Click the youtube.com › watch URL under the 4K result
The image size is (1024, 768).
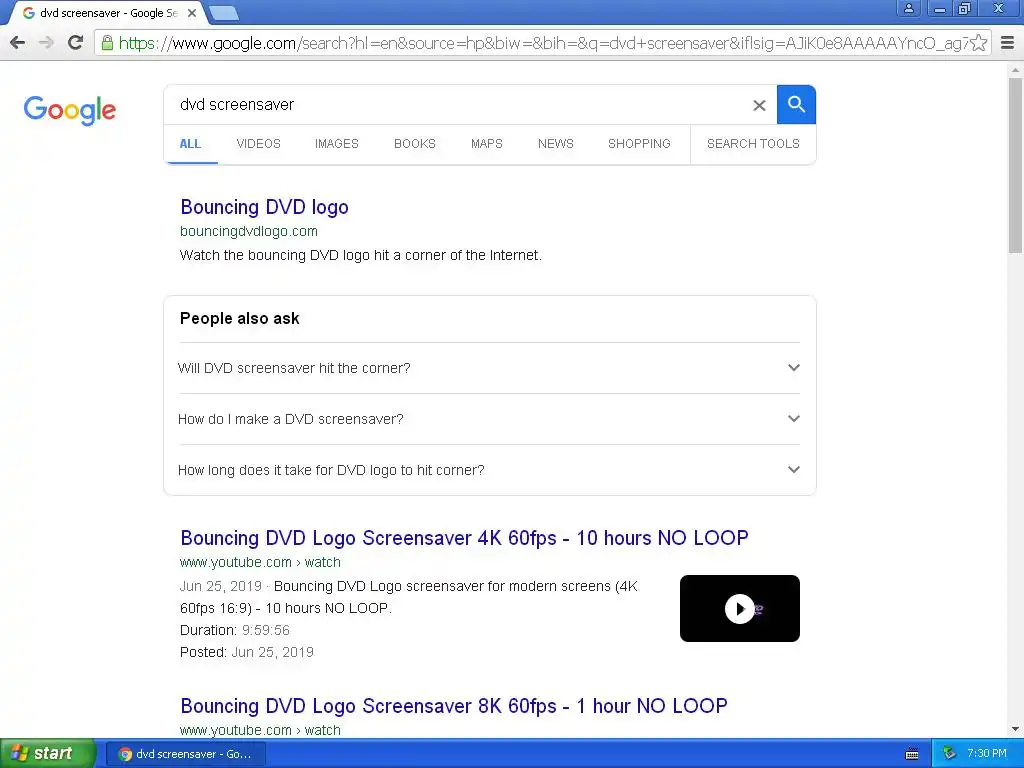coord(260,562)
